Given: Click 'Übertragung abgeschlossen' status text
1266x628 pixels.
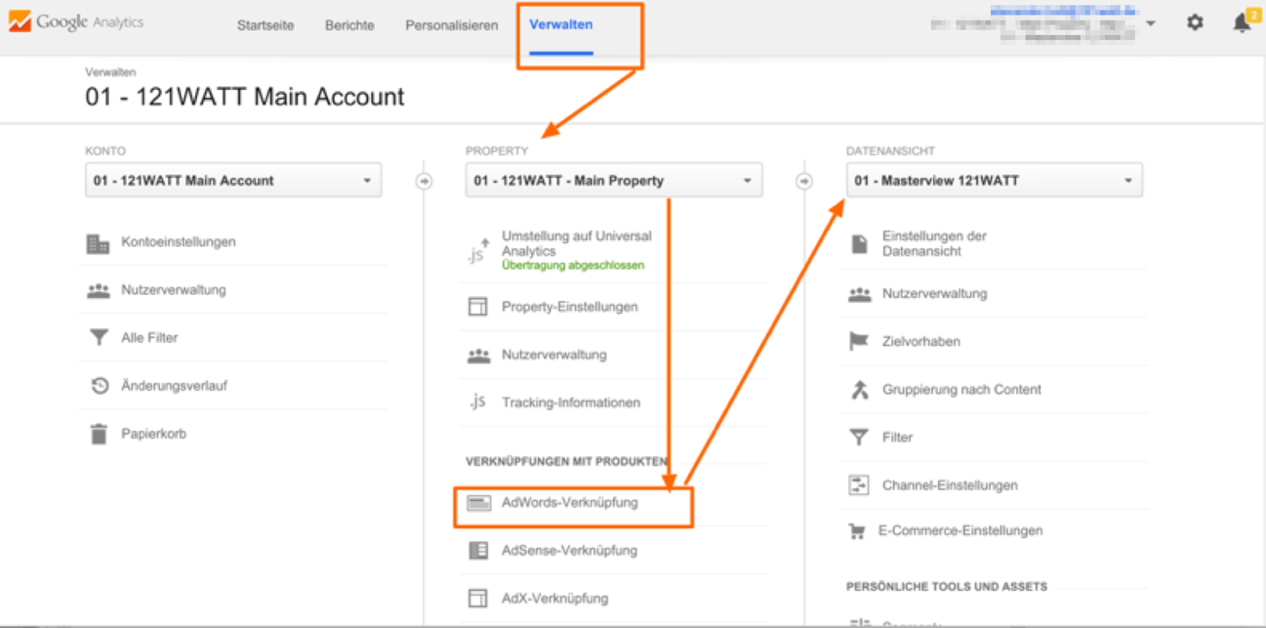Looking at the screenshot, I should tap(573, 266).
